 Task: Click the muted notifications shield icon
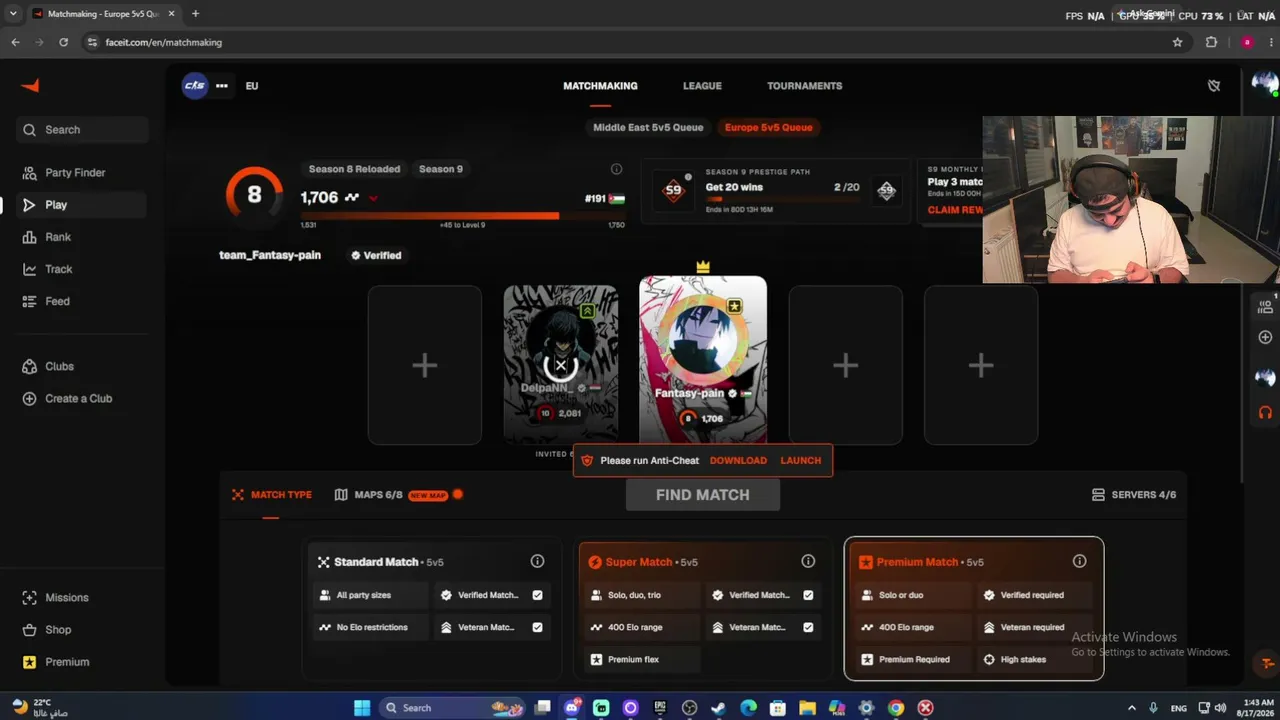1214,86
